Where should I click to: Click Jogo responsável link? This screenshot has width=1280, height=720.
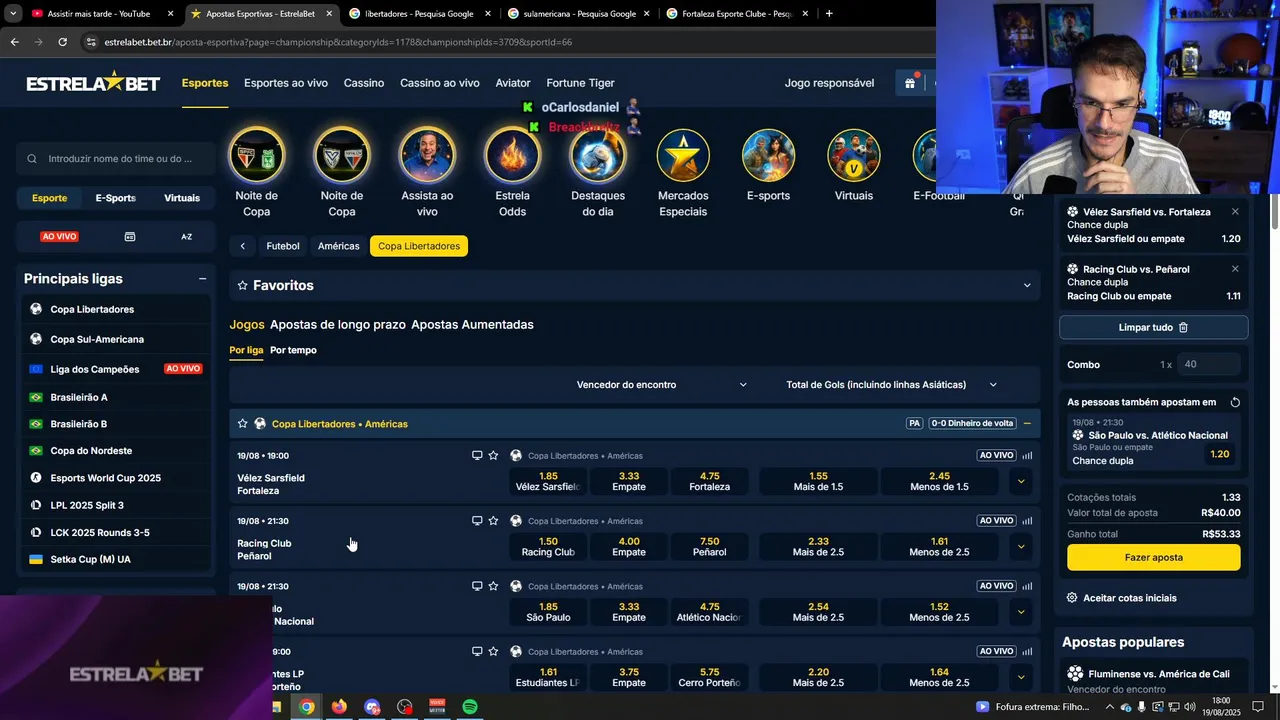829,83
